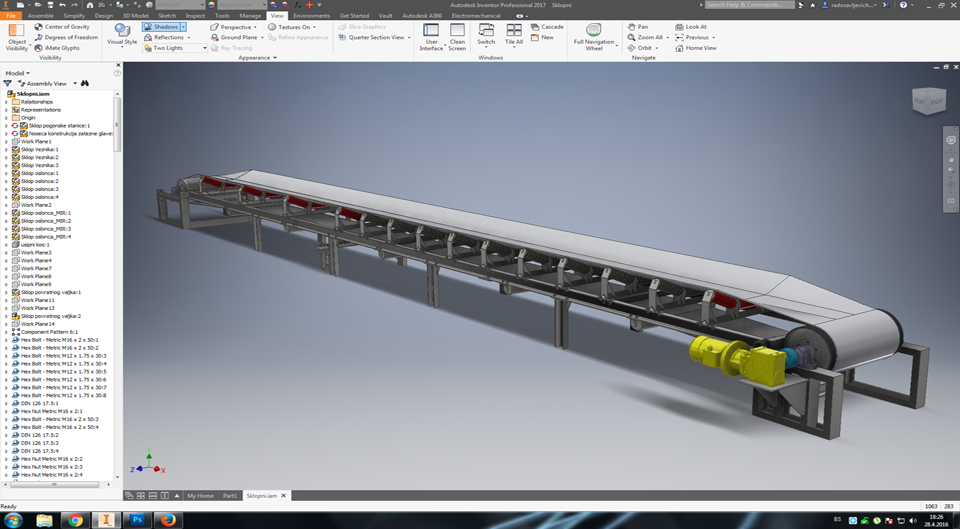Switch to the Assemble ribbon tab
Viewport: 960px width, 529px height.
[41, 16]
